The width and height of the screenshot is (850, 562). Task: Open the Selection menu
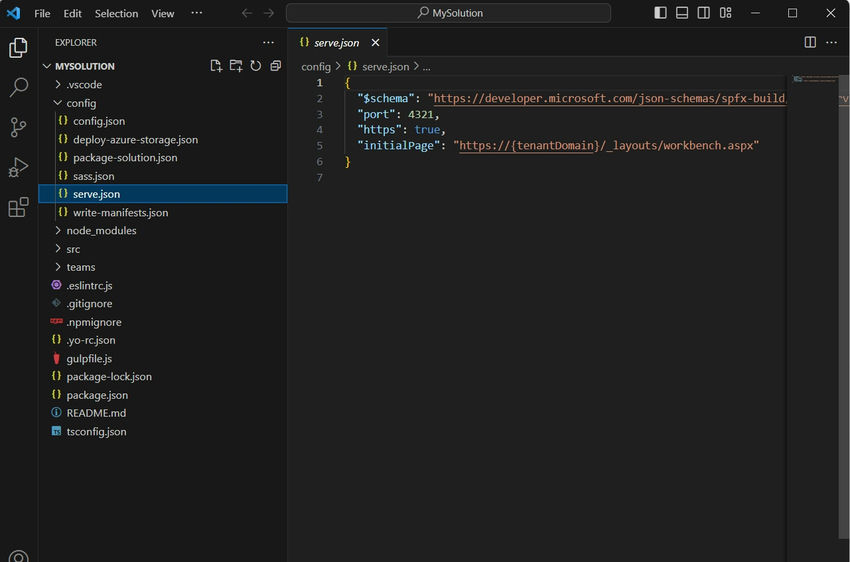(x=117, y=14)
